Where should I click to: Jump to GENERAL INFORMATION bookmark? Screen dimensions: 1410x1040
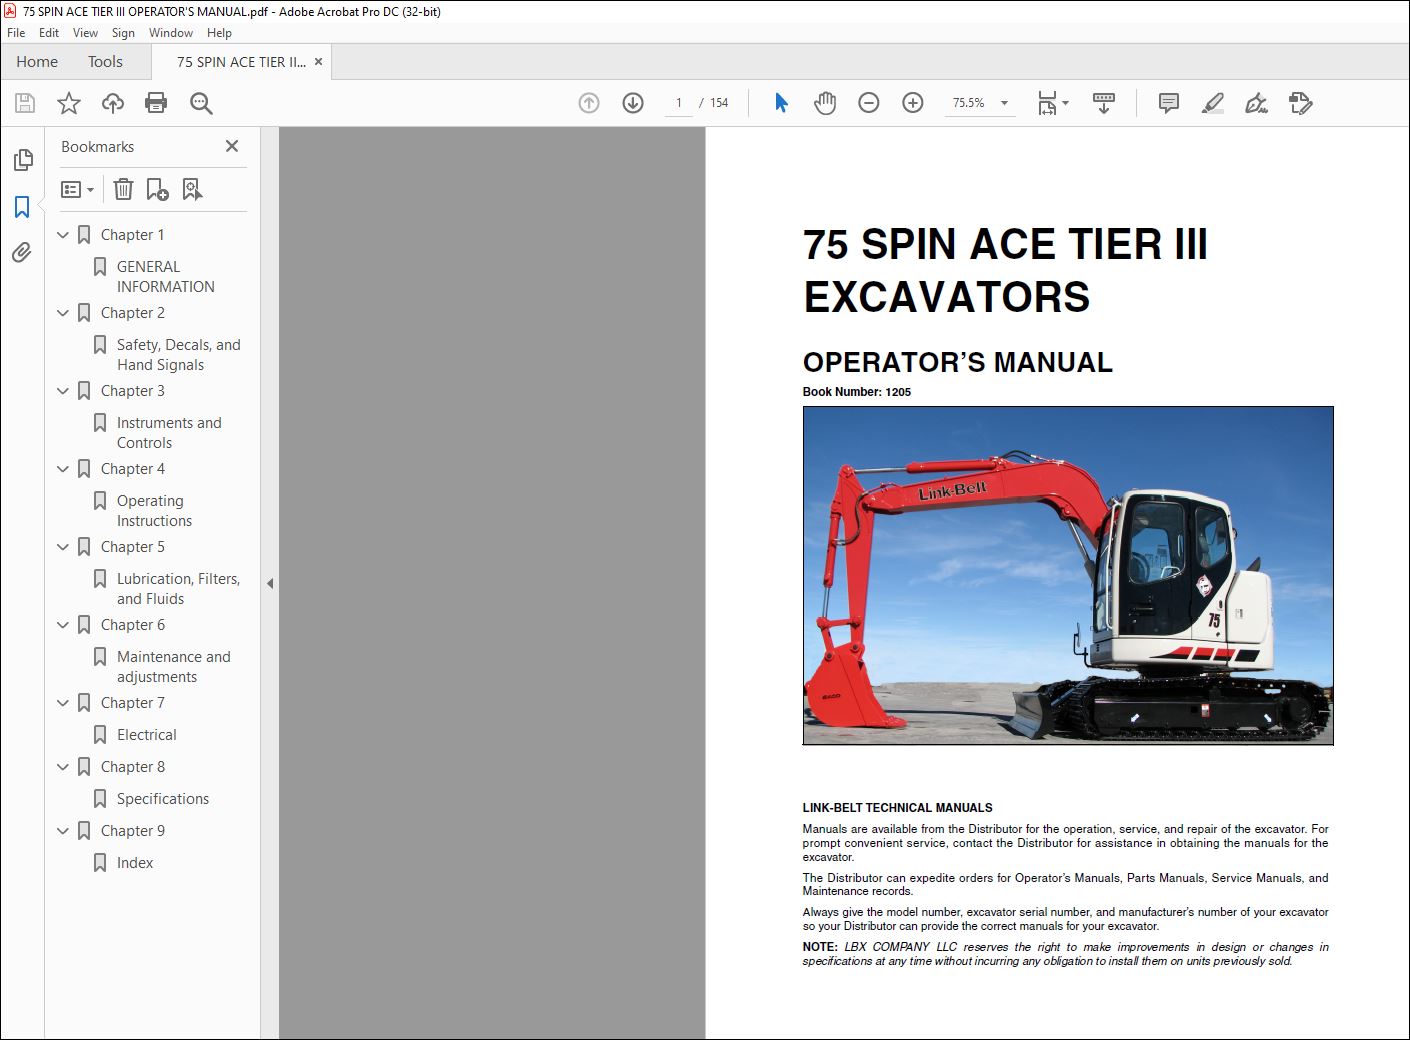point(166,277)
